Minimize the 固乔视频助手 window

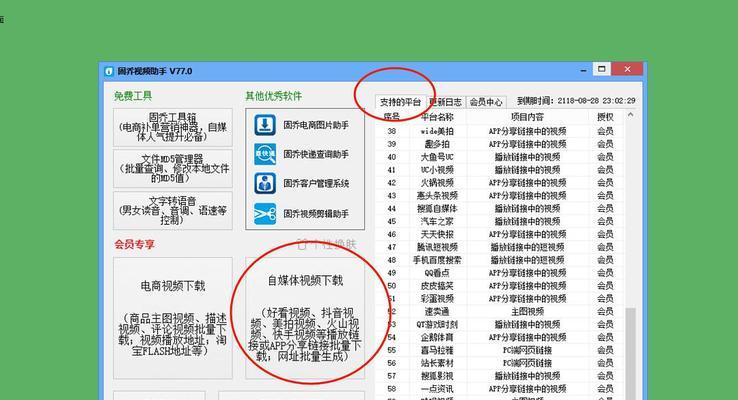pyautogui.click(x=584, y=70)
